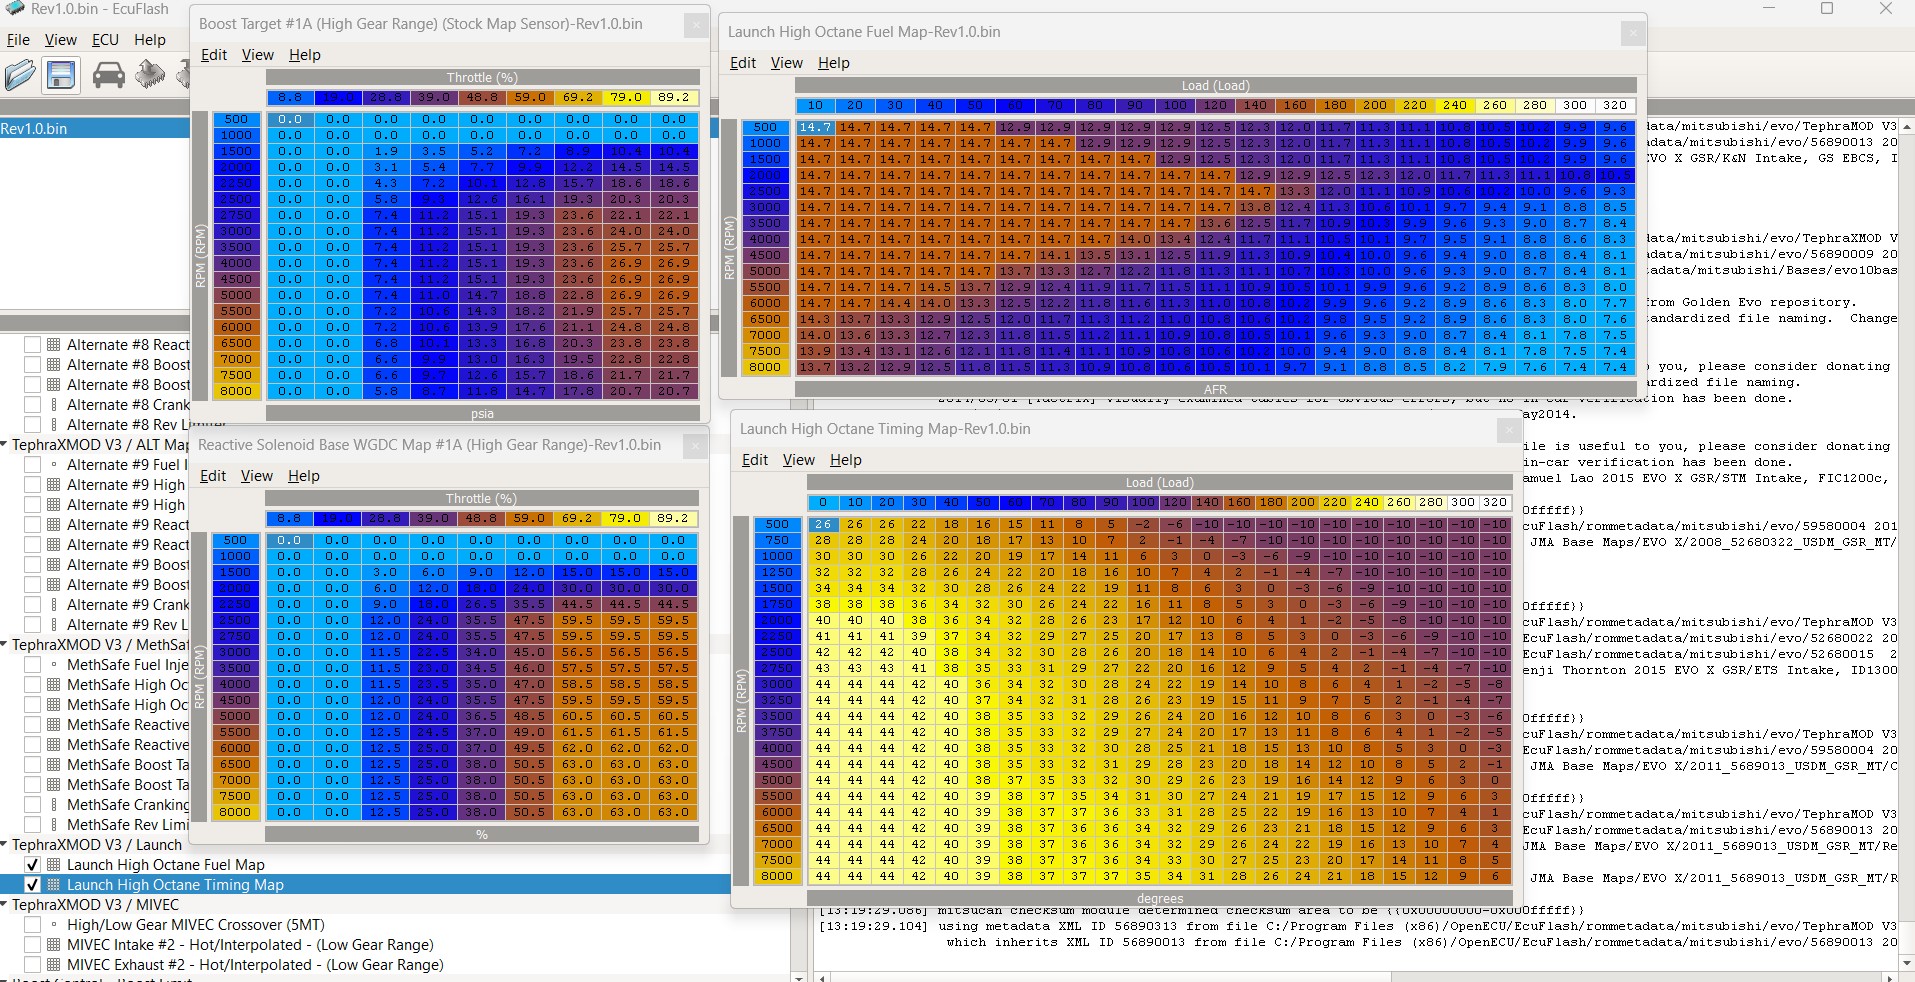Click the AFR unit label under Fuel Map
1915x982 pixels.
tap(1215, 390)
